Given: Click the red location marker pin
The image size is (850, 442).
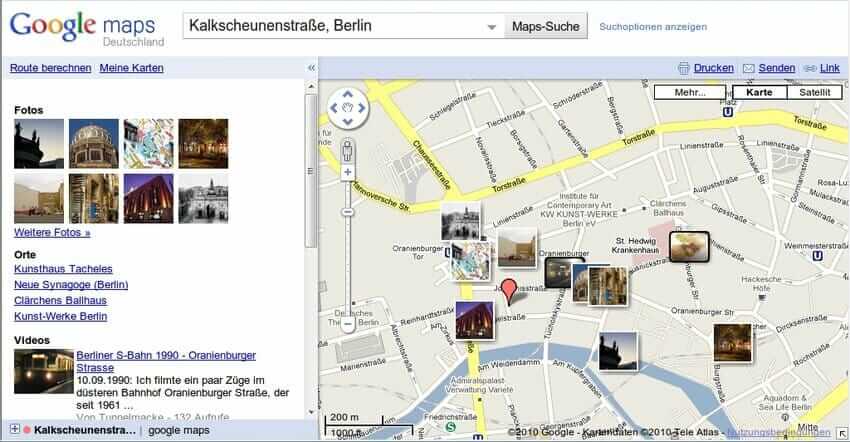Looking at the screenshot, I should coord(509,291).
